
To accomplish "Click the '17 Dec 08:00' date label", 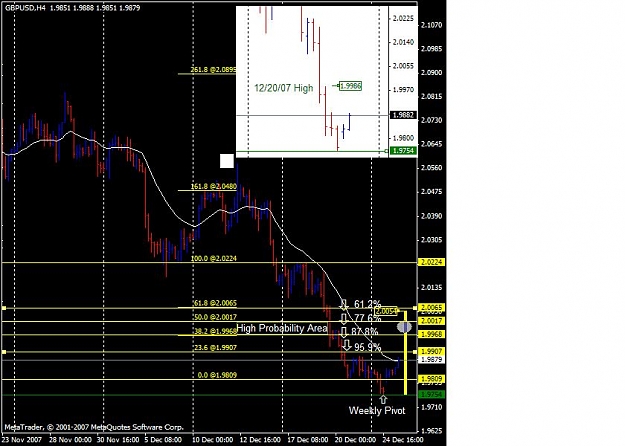I will tap(308, 440).
